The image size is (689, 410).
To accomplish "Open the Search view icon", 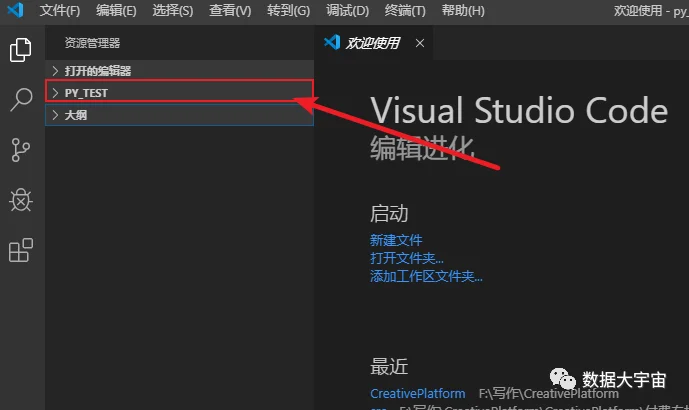I will [21, 99].
